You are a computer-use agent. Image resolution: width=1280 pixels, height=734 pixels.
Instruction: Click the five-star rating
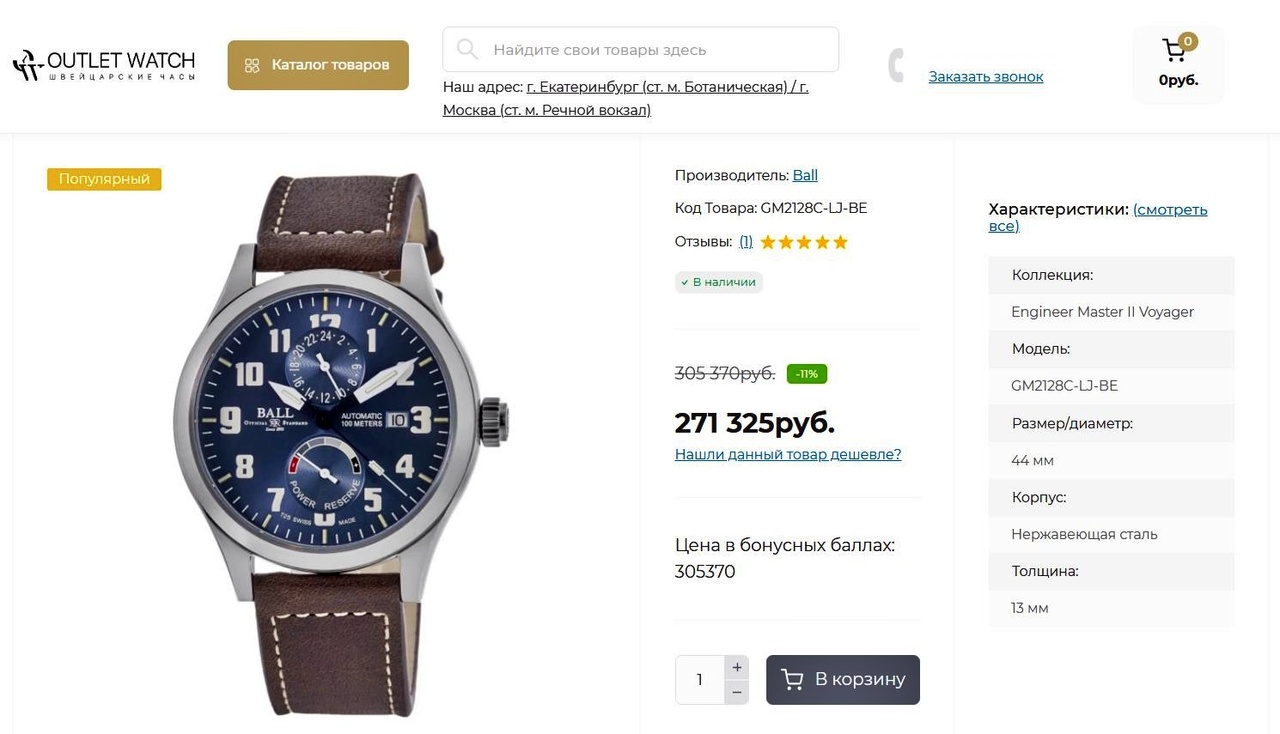803,242
